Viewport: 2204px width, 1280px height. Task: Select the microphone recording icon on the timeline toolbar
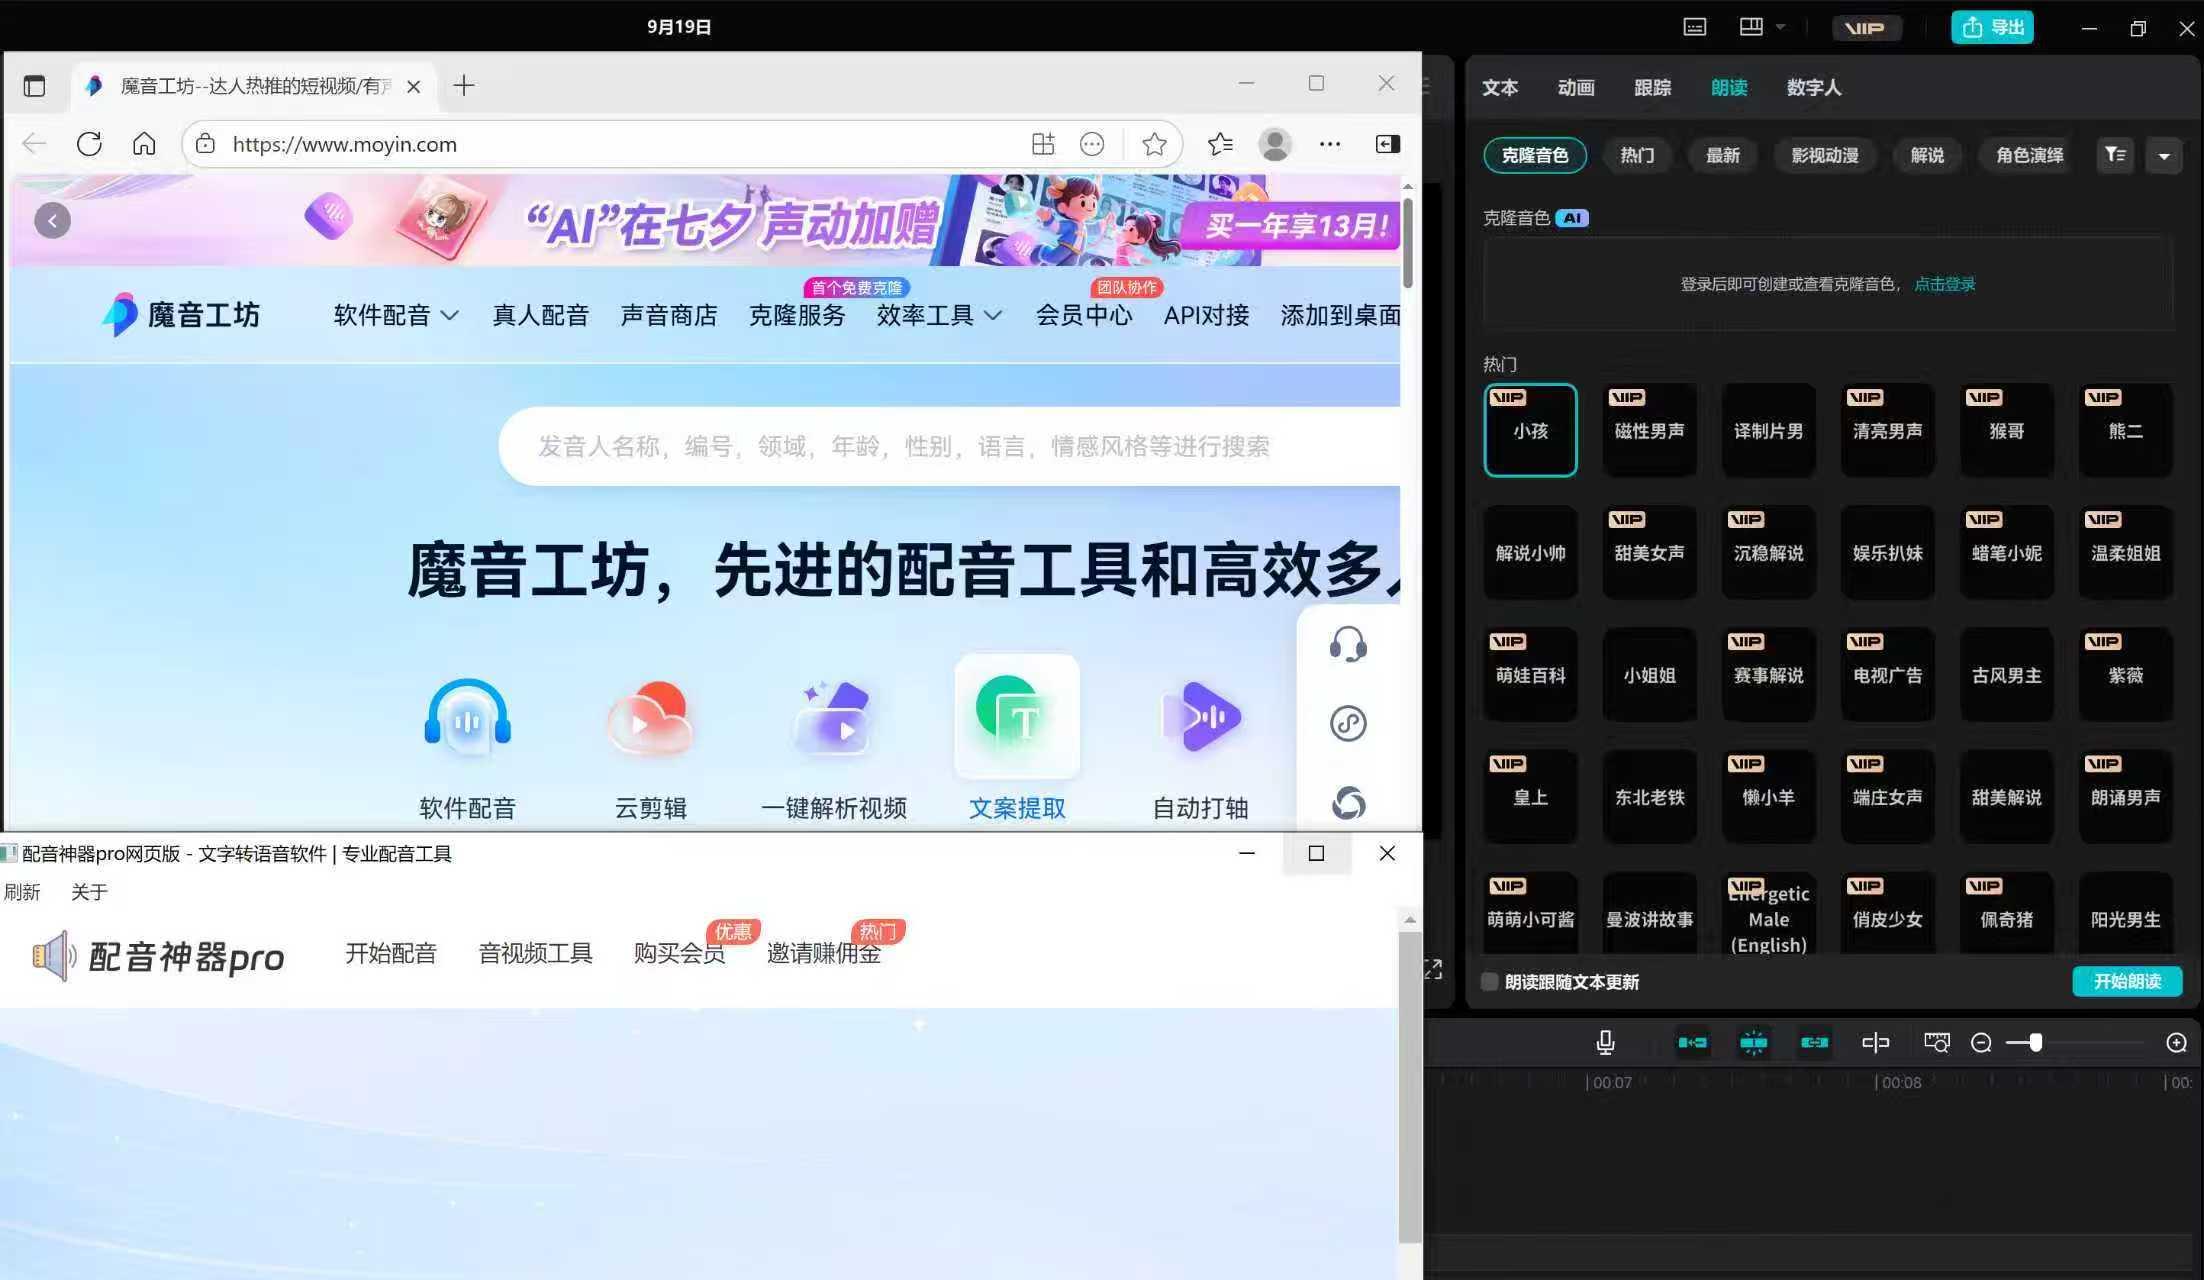(1604, 1042)
